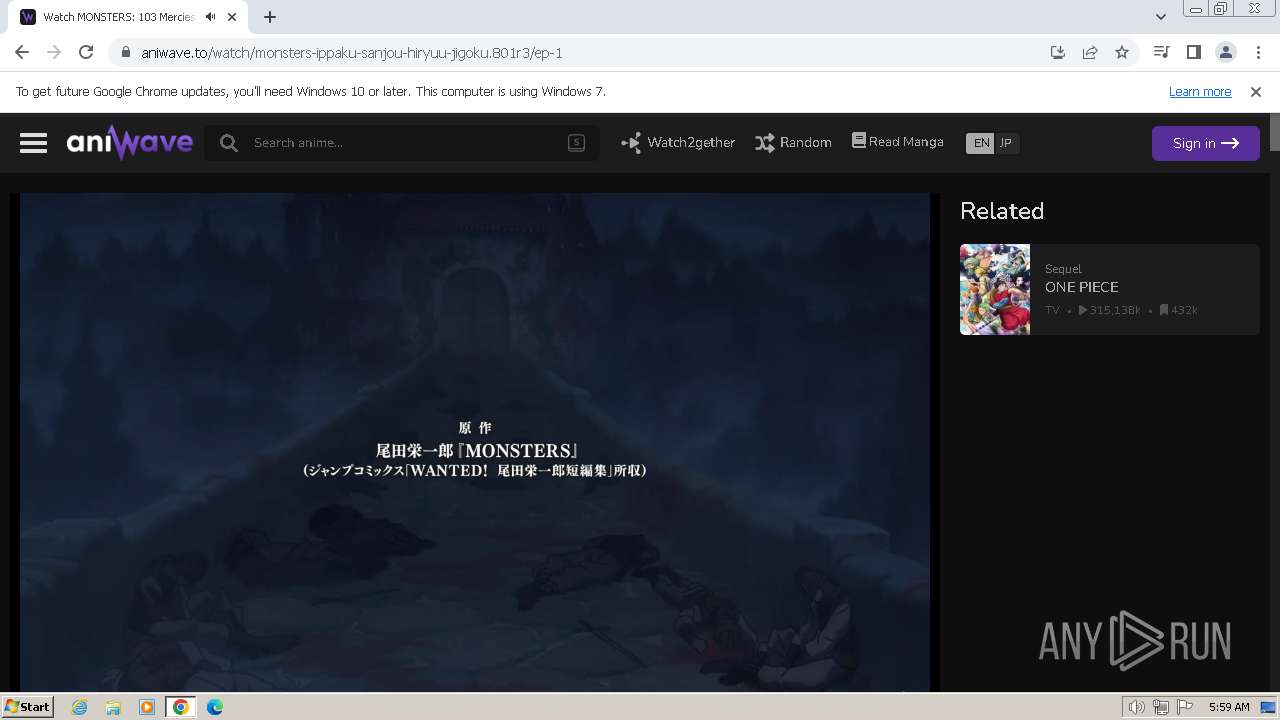This screenshot has height=720, width=1280.
Task: Install page as app icon
Action: click(x=1058, y=52)
